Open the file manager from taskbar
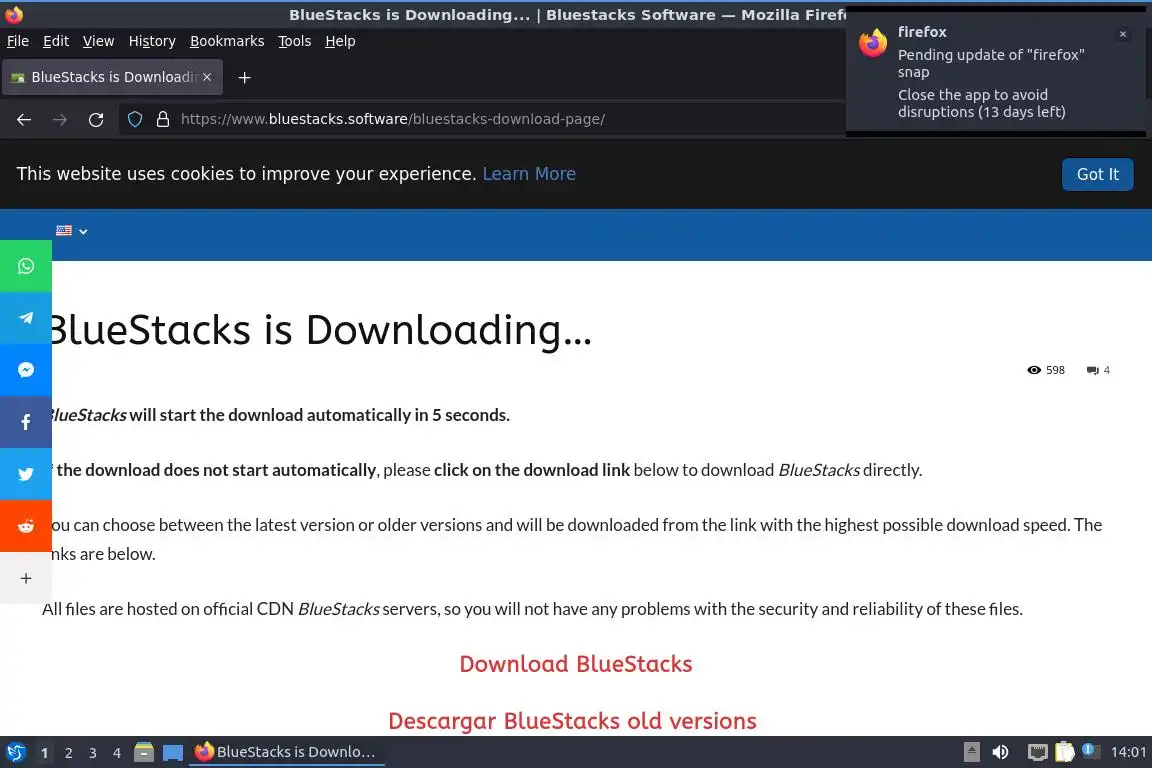This screenshot has width=1152, height=768. 144,752
